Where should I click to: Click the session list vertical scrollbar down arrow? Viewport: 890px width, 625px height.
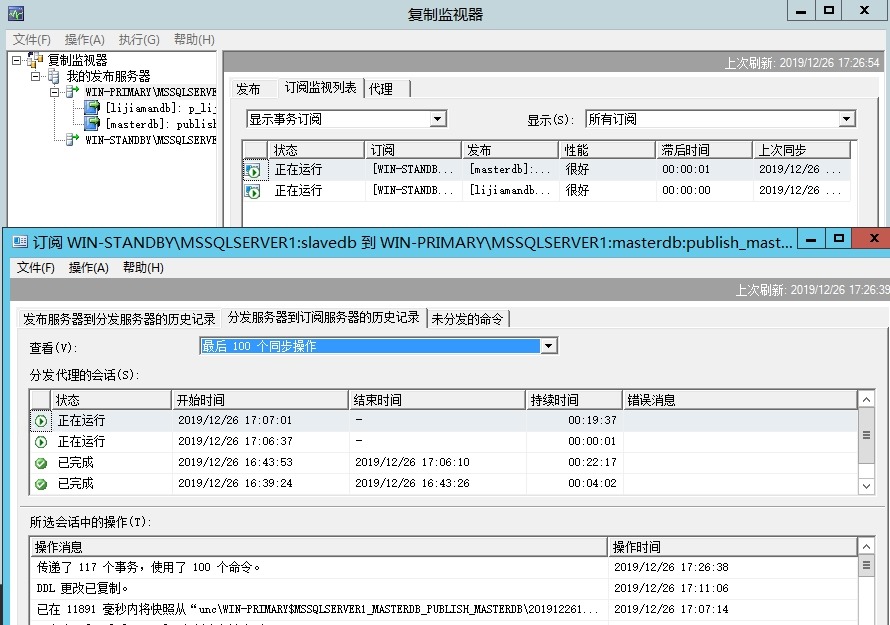click(x=866, y=485)
